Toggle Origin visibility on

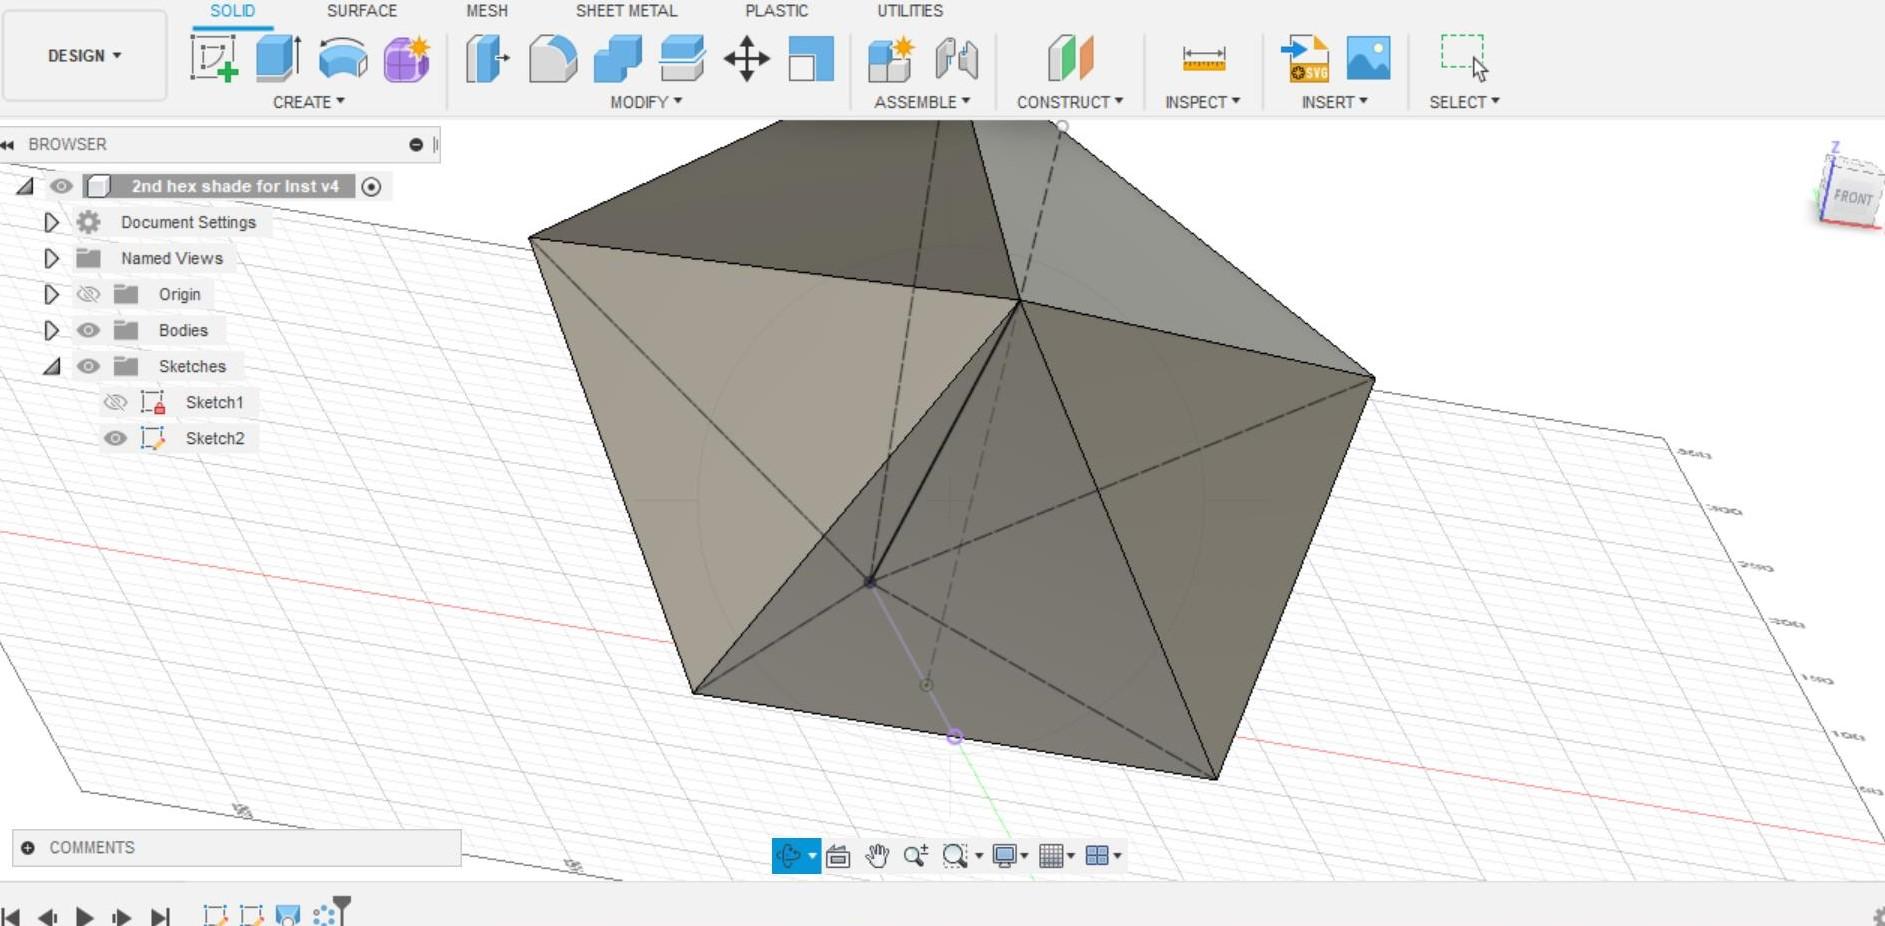(89, 293)
